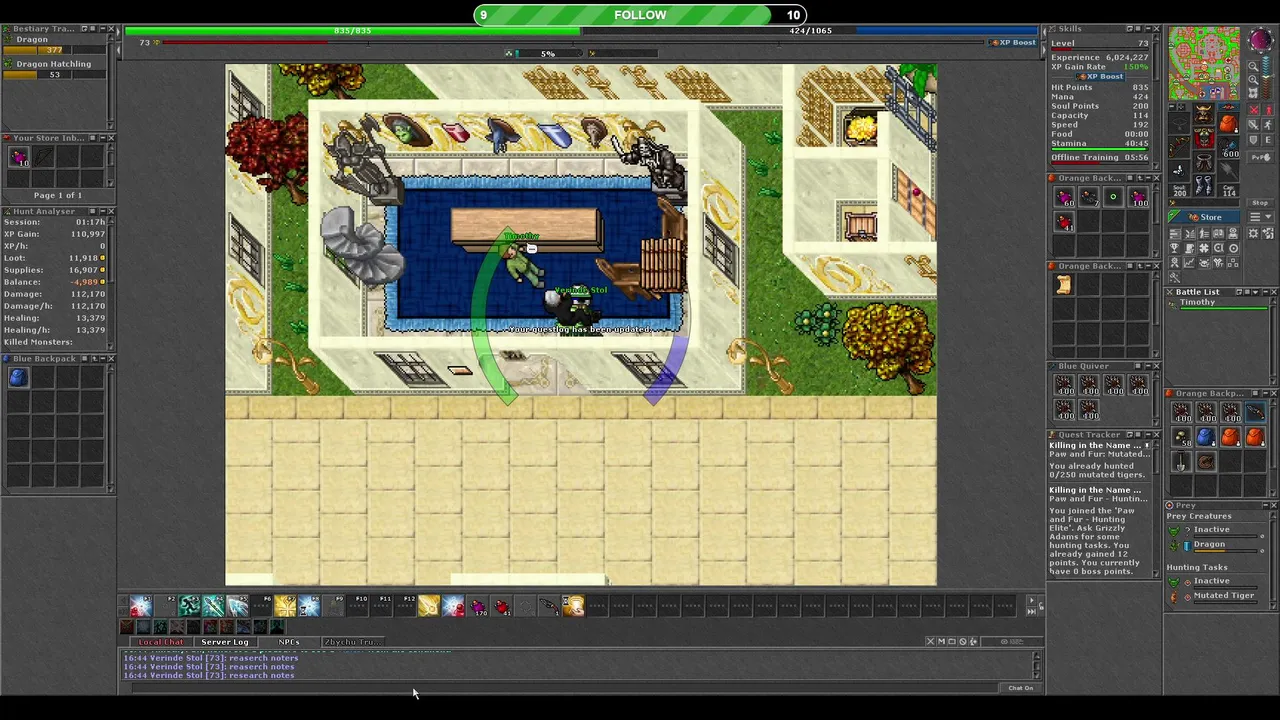Open Battle List filter dropdown arrow
The height and width of the screenshot is (720, 1280).
point(1255,292)
